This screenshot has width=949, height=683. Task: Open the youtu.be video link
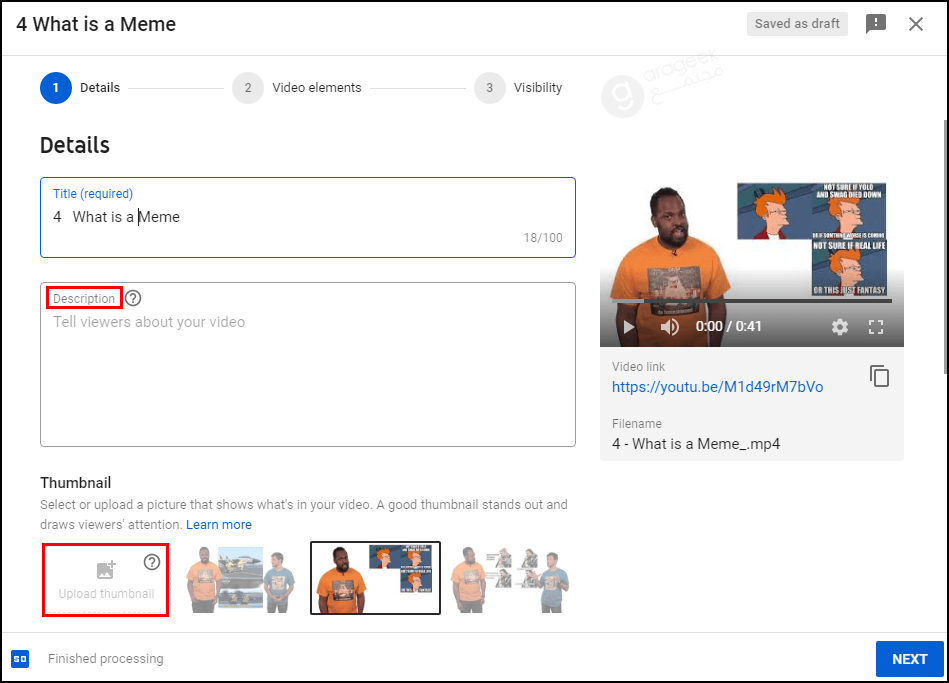click(x=717, y=387)
